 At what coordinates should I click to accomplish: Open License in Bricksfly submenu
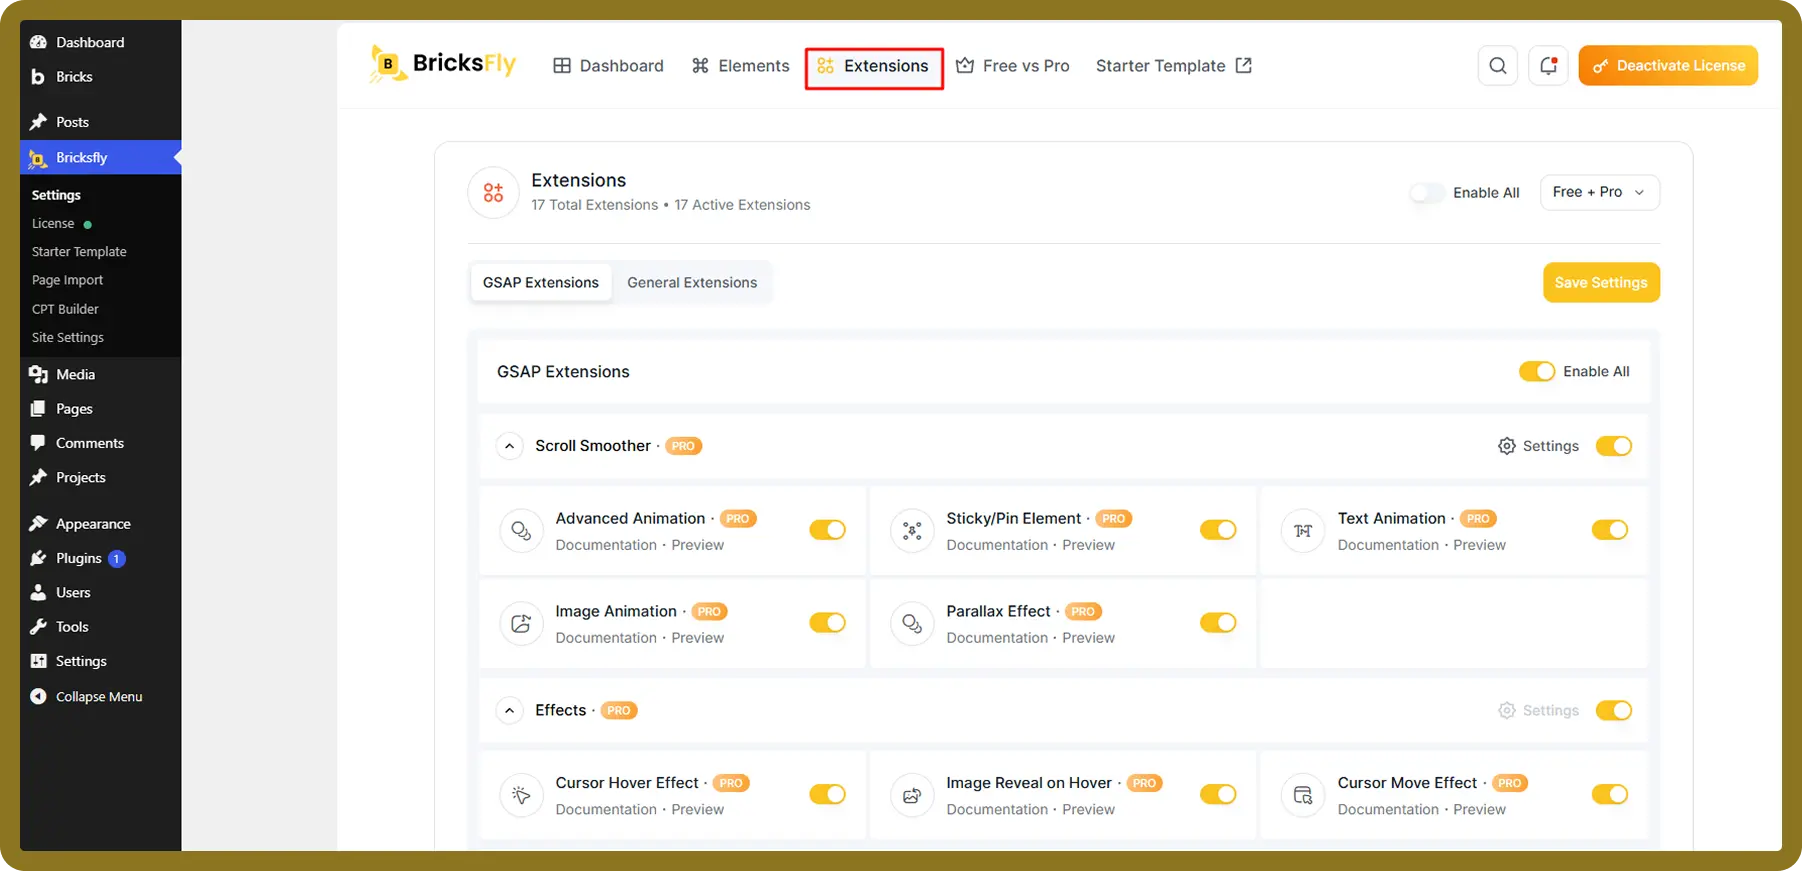[53, 224]
